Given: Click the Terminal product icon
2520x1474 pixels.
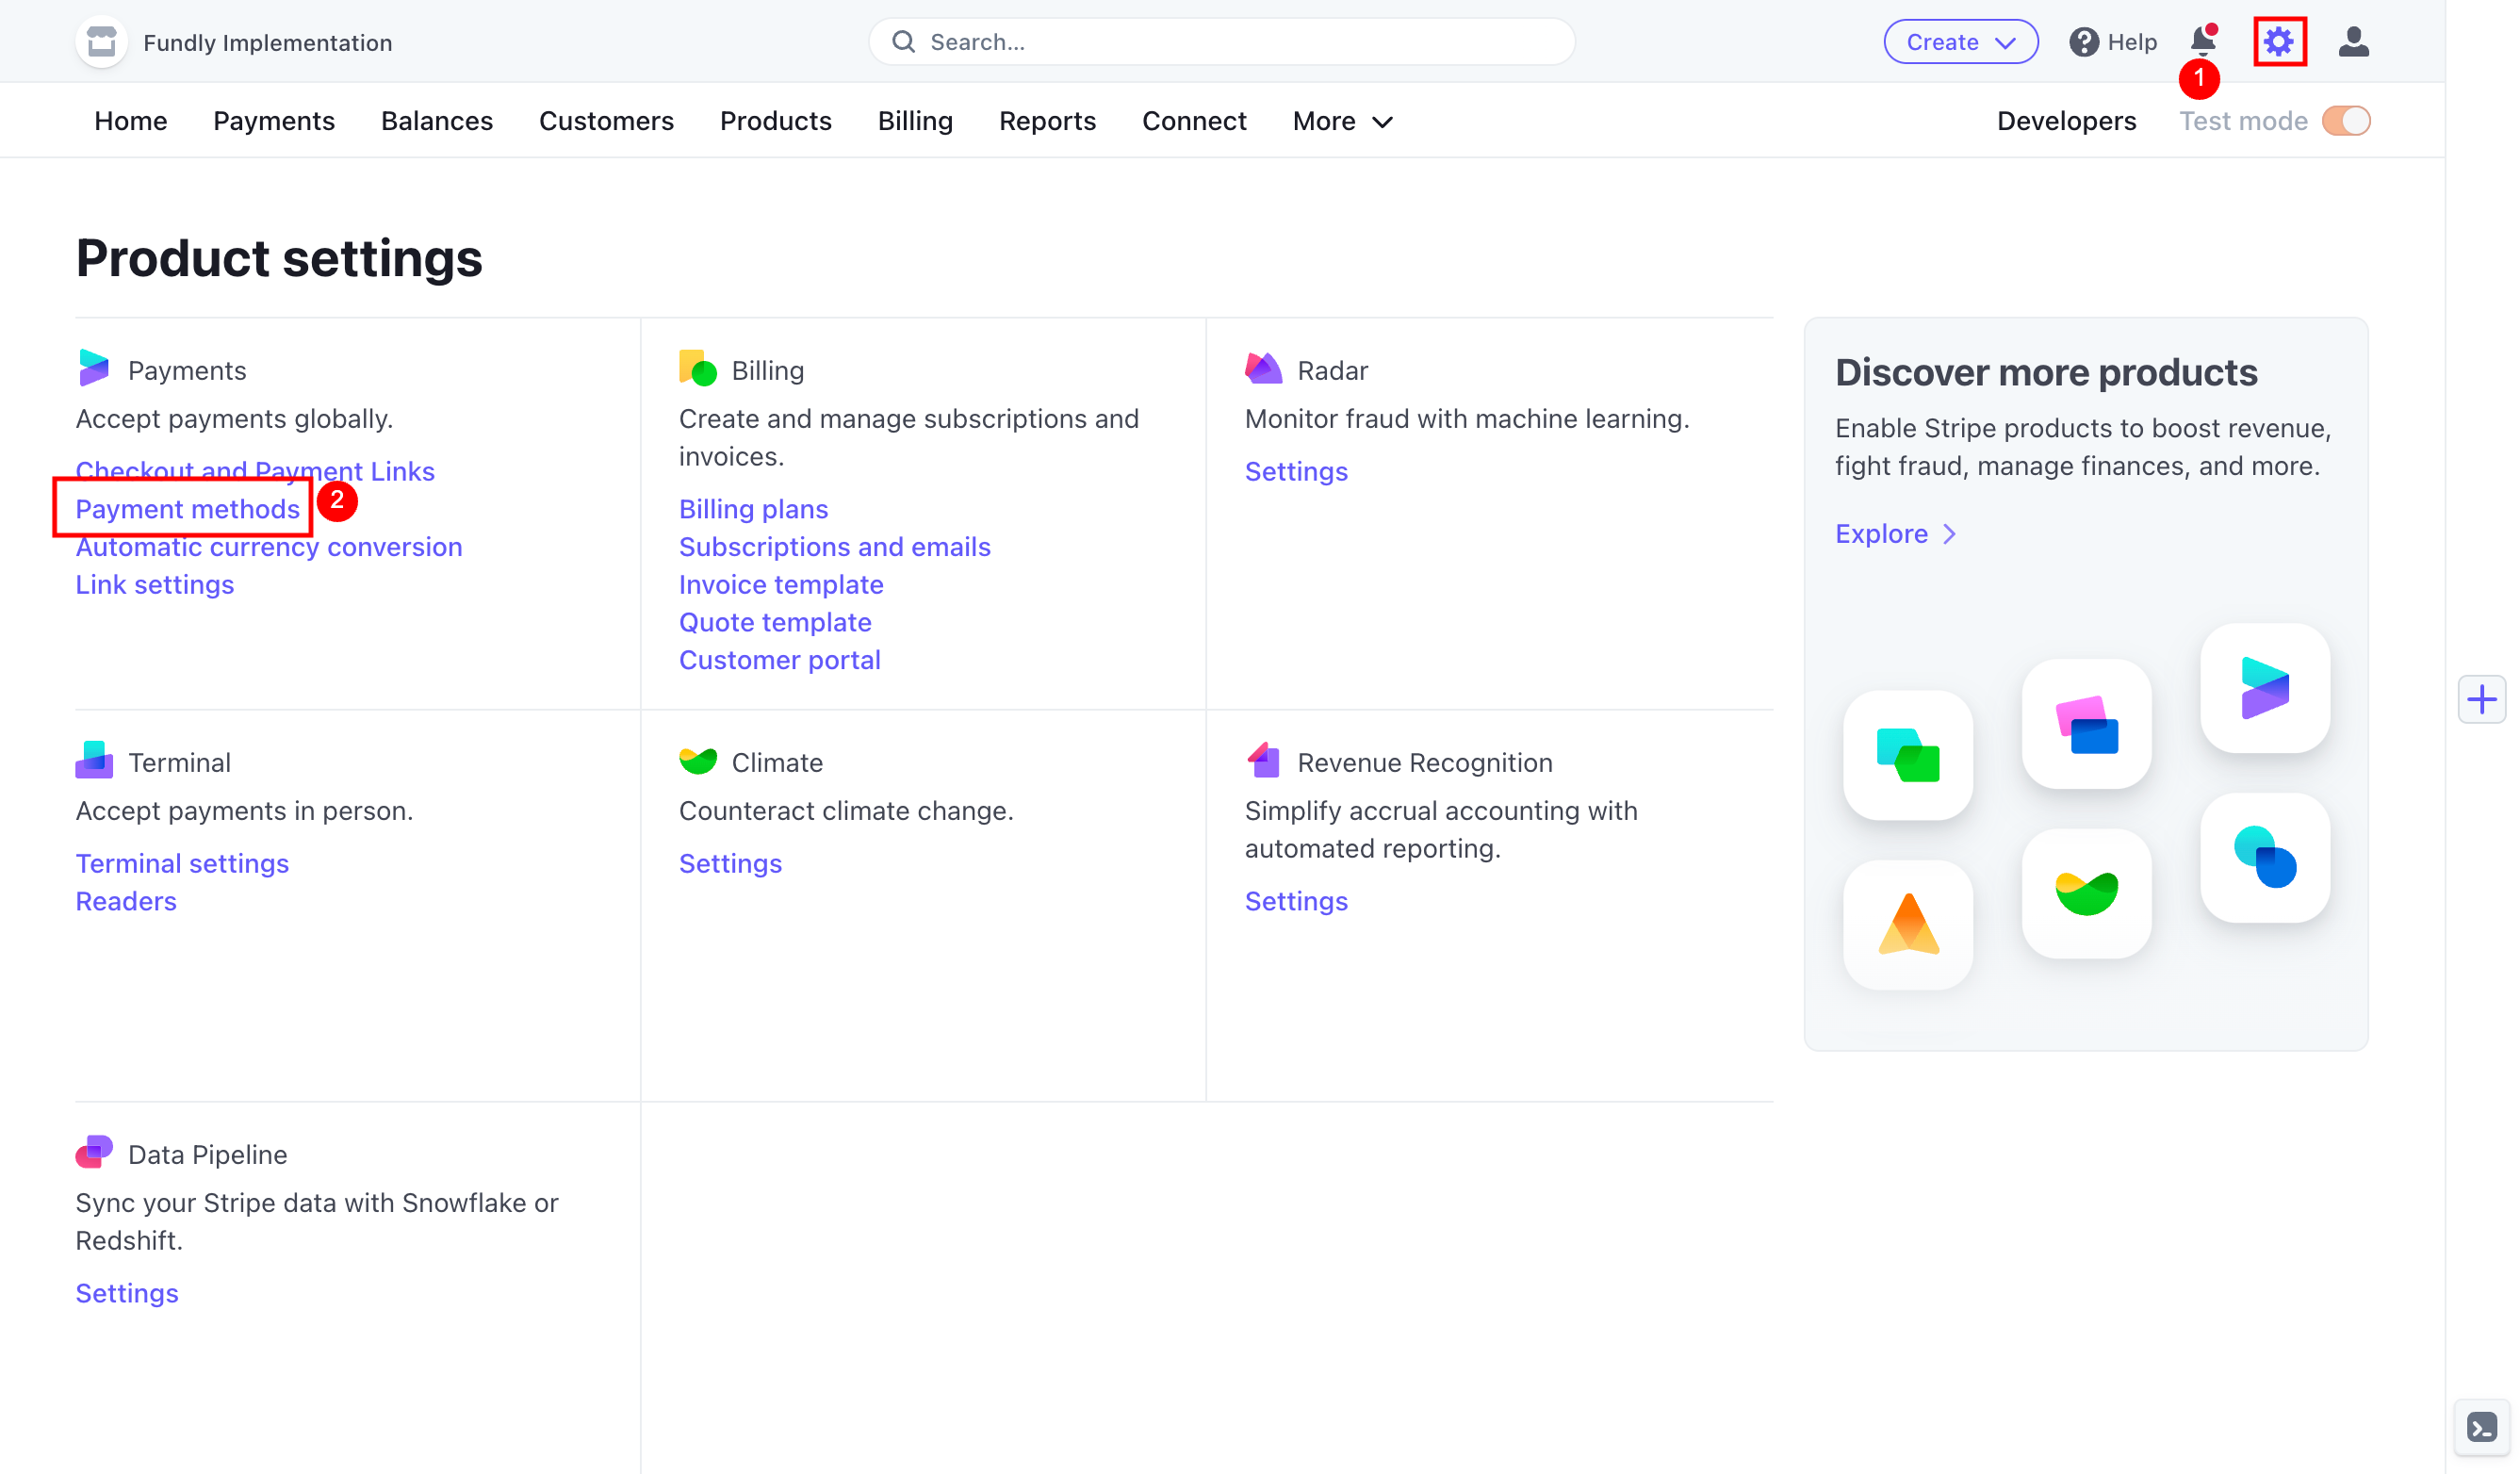Looking at the screenshot, I should pyautogui.click(x=94, y=761).
